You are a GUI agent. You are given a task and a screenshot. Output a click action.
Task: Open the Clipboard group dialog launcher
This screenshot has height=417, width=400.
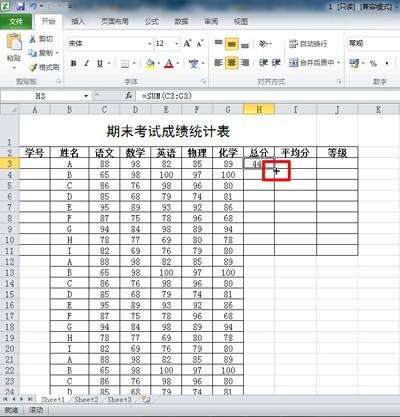[x=59, y=82]
